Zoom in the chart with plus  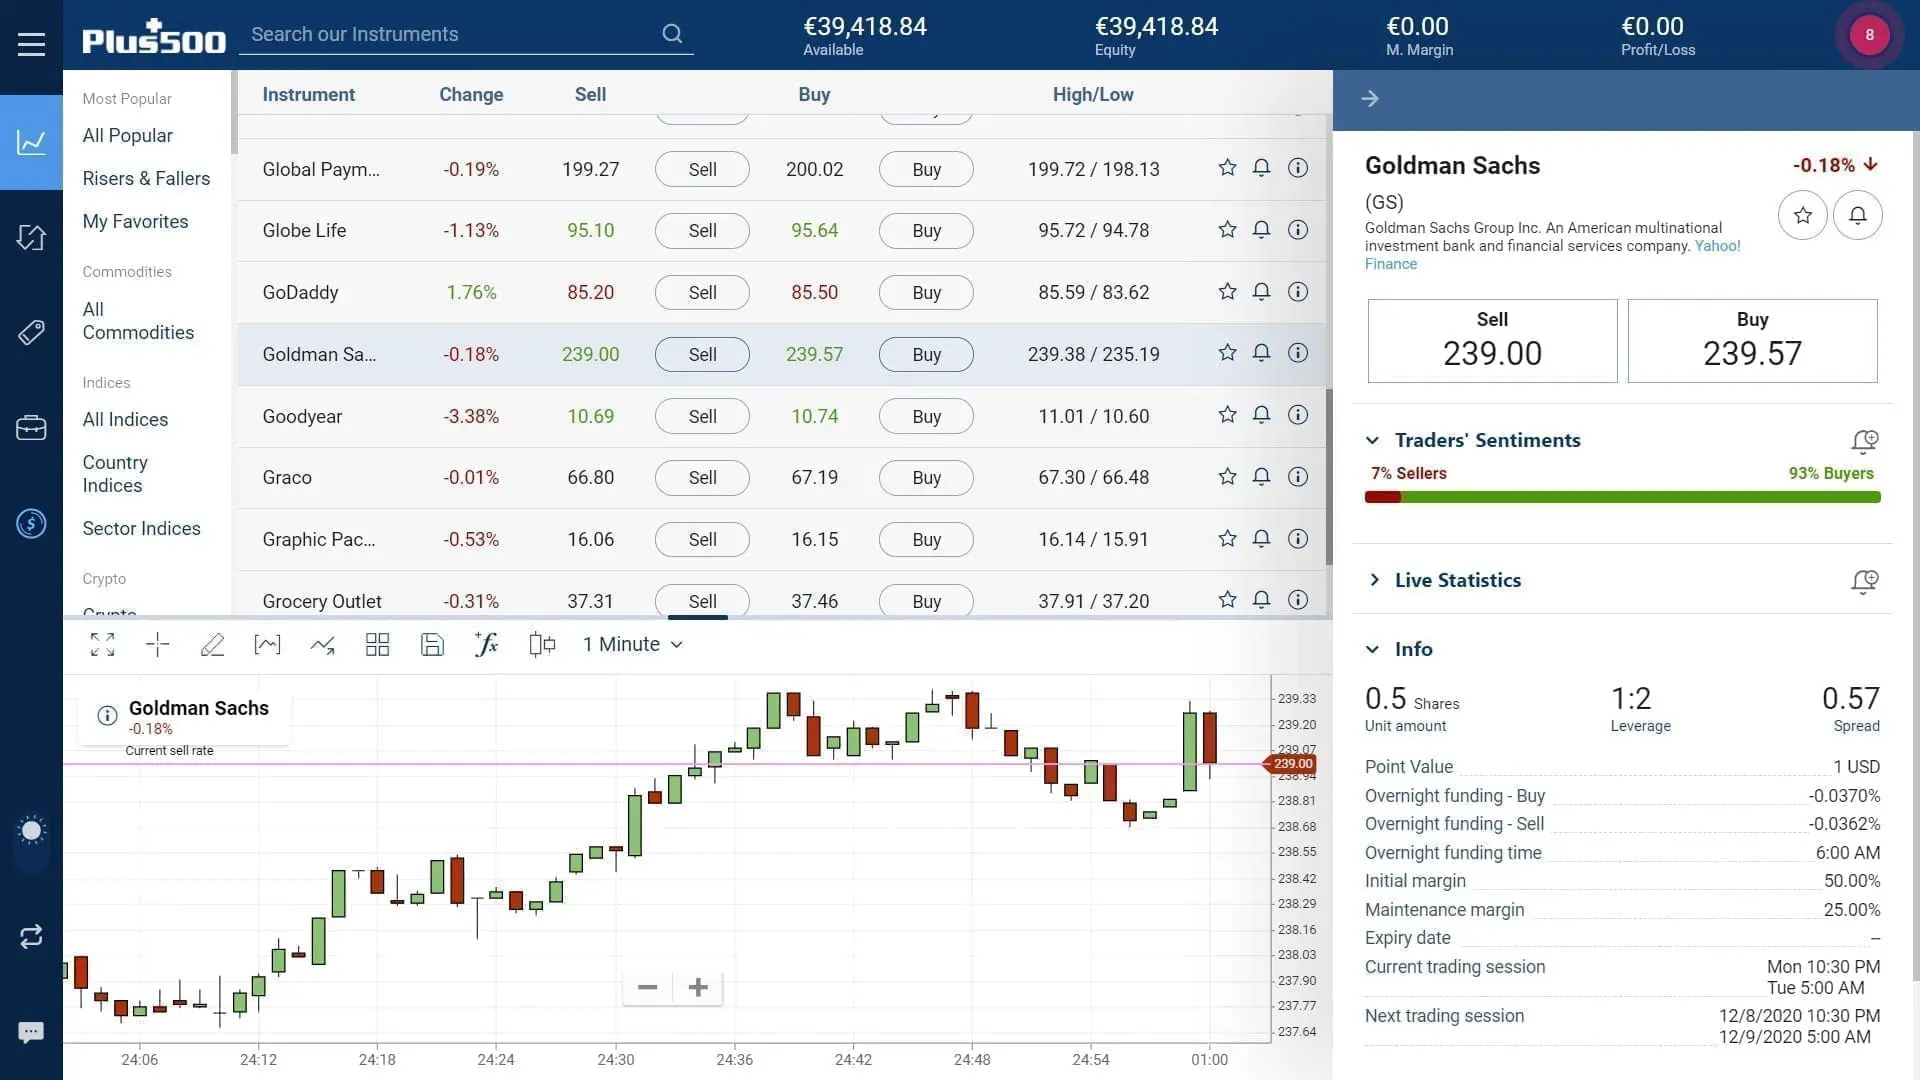[698, 988]
